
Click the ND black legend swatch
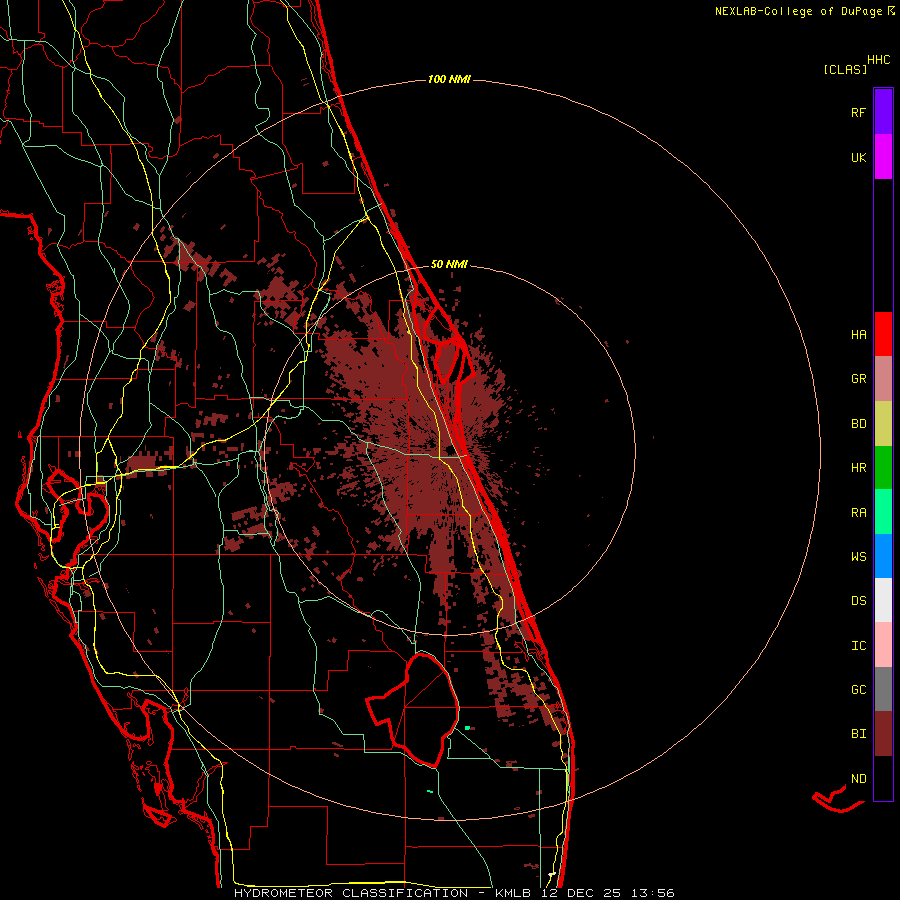(x=883, y=778)
